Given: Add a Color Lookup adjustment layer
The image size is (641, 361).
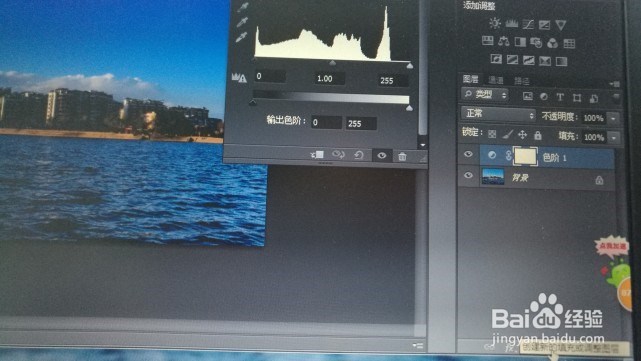Looking at the screenshot, I should 569,43.
